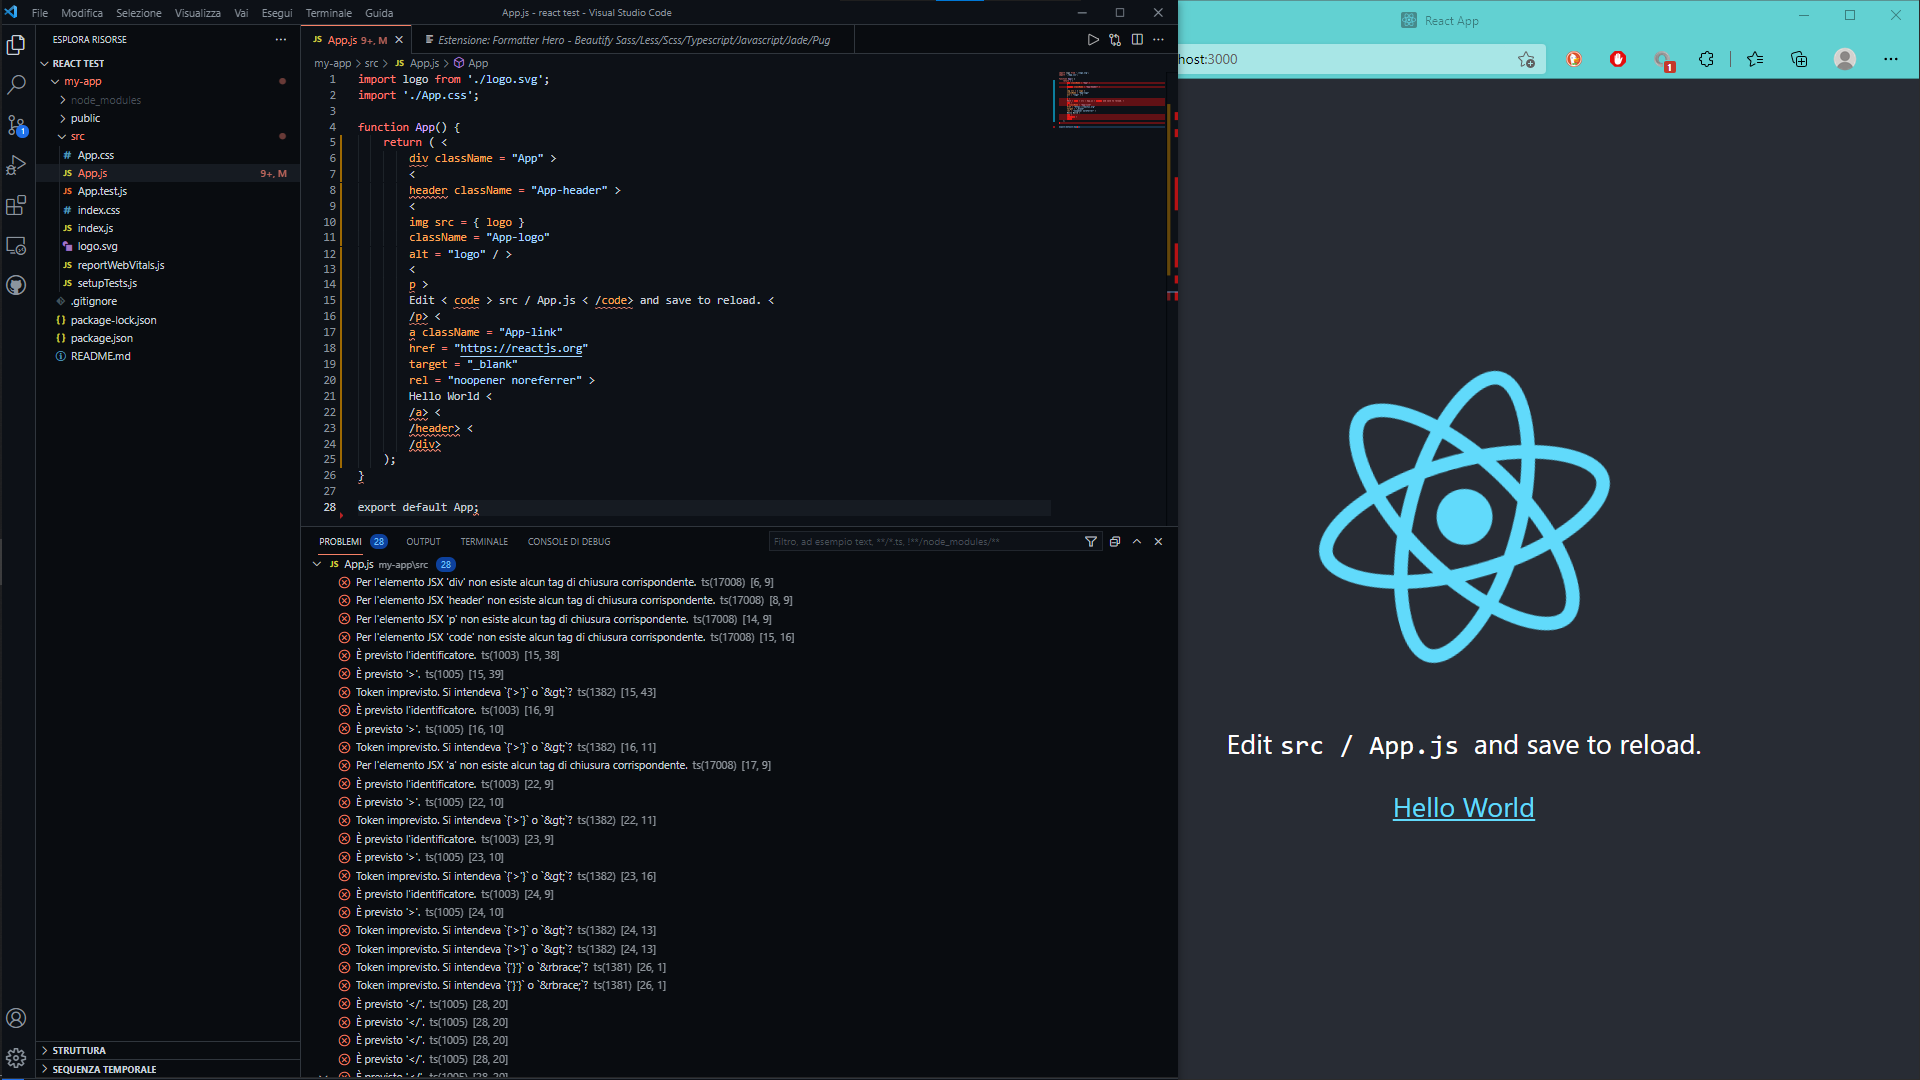Open Manage gear in activity bar
Image resolution: width=1920 pixels, height=1080 pixels.
pyautogui.click(x=16, y=1058)
